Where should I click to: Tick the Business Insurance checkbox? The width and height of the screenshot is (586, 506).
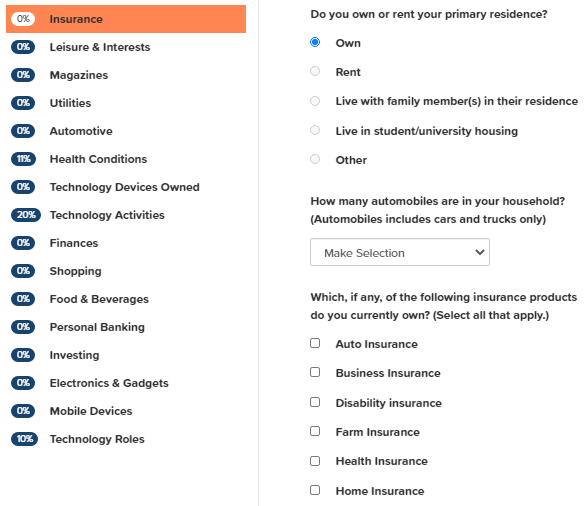pyautogui.click(x=315, y=372)
